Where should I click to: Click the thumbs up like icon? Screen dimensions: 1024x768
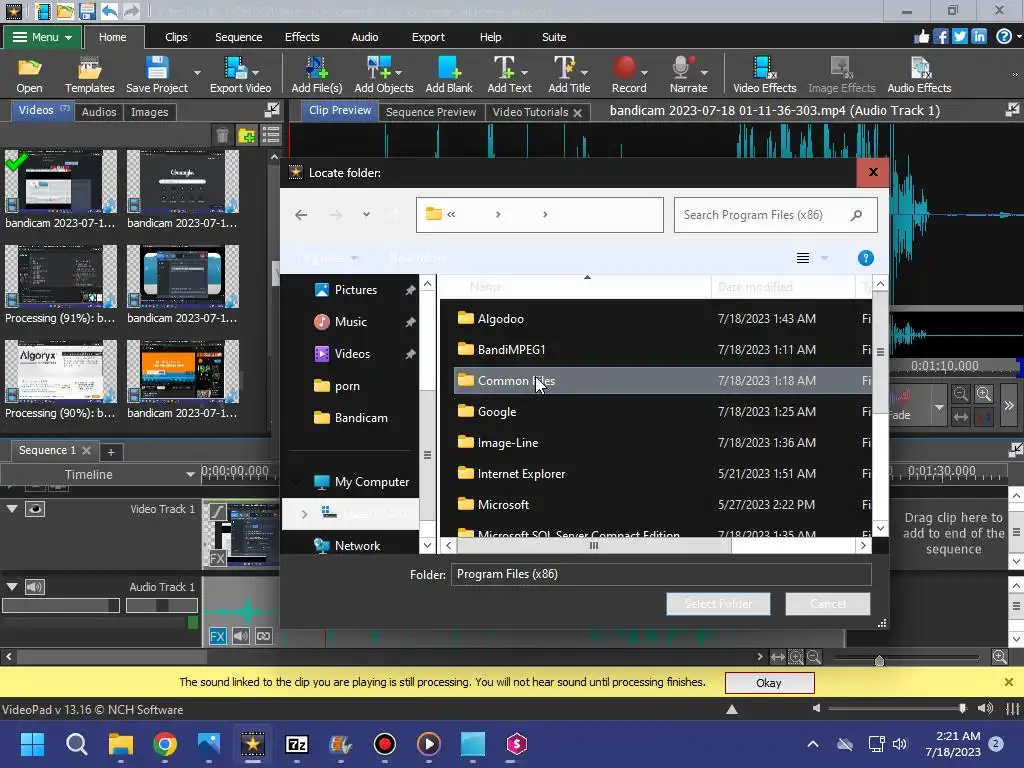pos(921,37)
